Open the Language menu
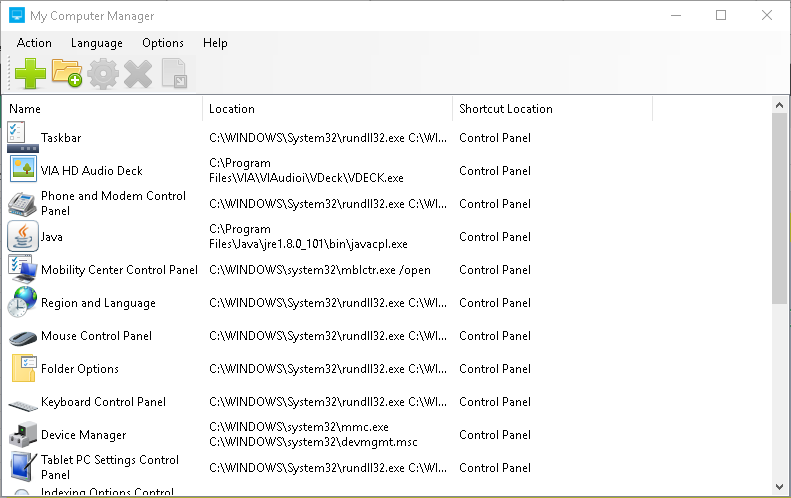 [x=97, y=43]
